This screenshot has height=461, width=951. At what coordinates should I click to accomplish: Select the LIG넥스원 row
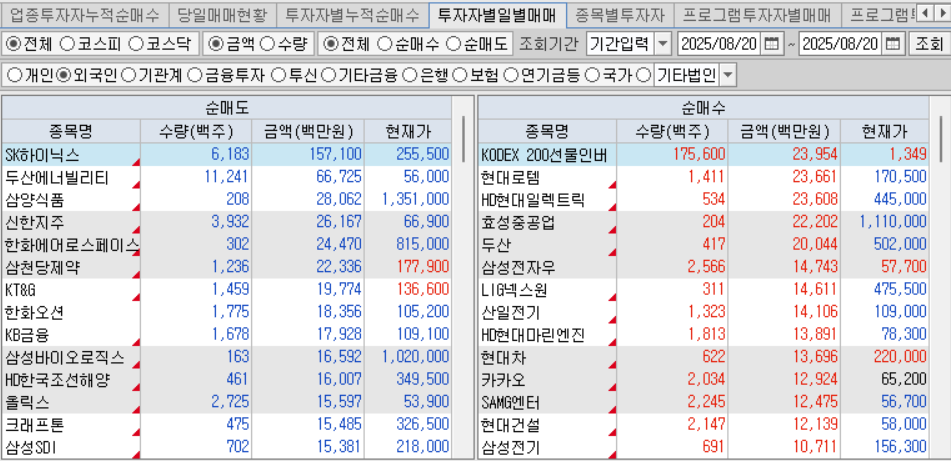704,290
